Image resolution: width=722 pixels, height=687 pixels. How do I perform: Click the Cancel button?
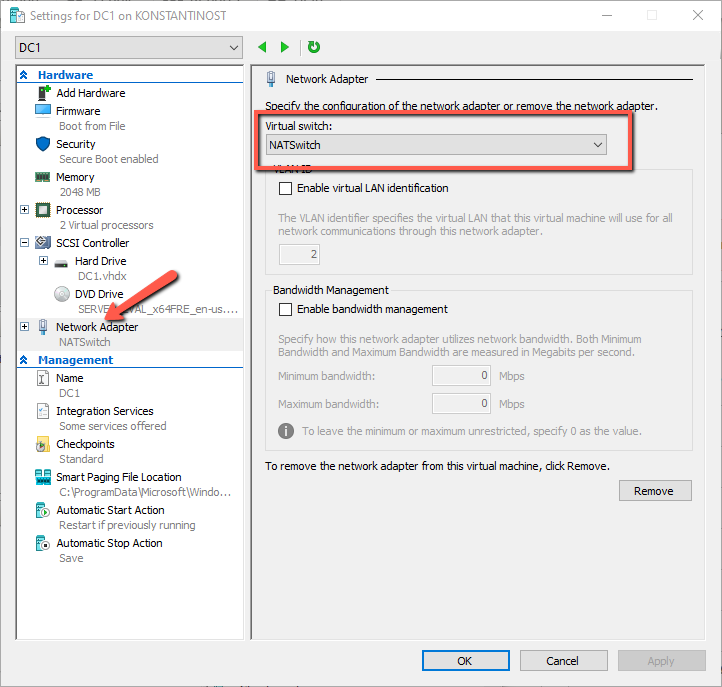click(x=564, y=661)
